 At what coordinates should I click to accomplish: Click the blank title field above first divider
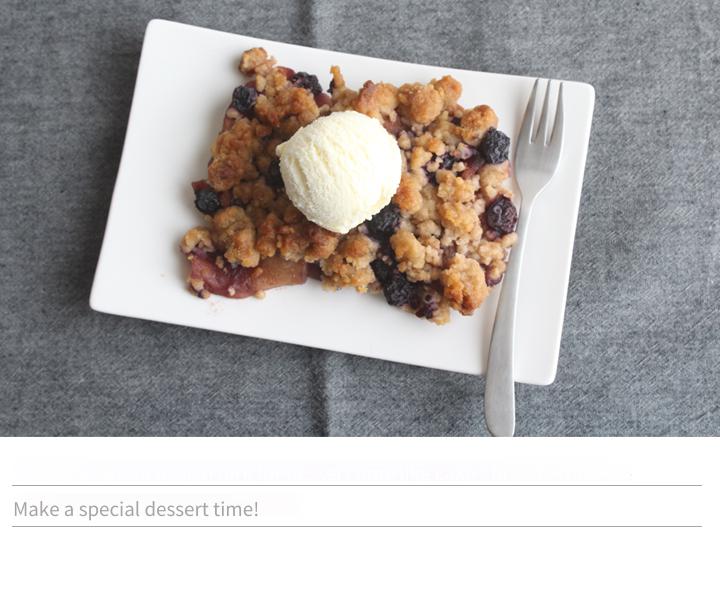click(x=357, y=469)
